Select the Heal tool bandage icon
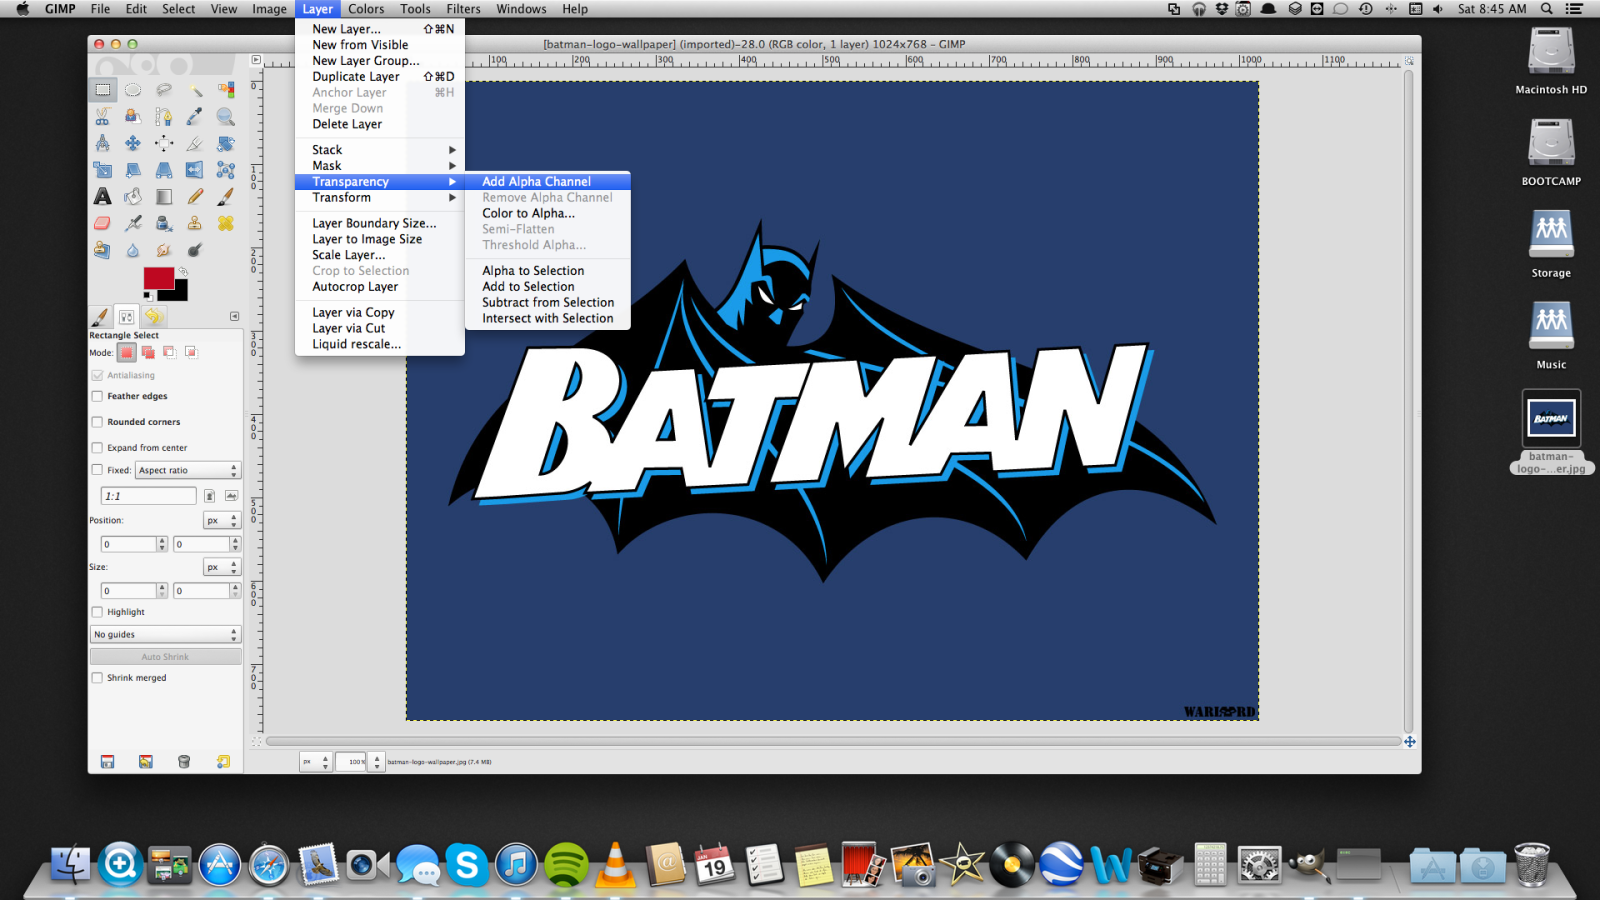This screenshot has height=900, width=1600. [226, 223]
